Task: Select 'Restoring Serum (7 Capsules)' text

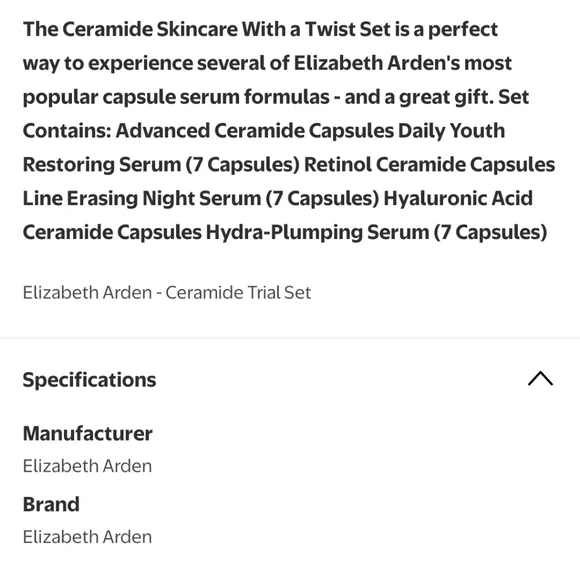Action: [161, 165]
